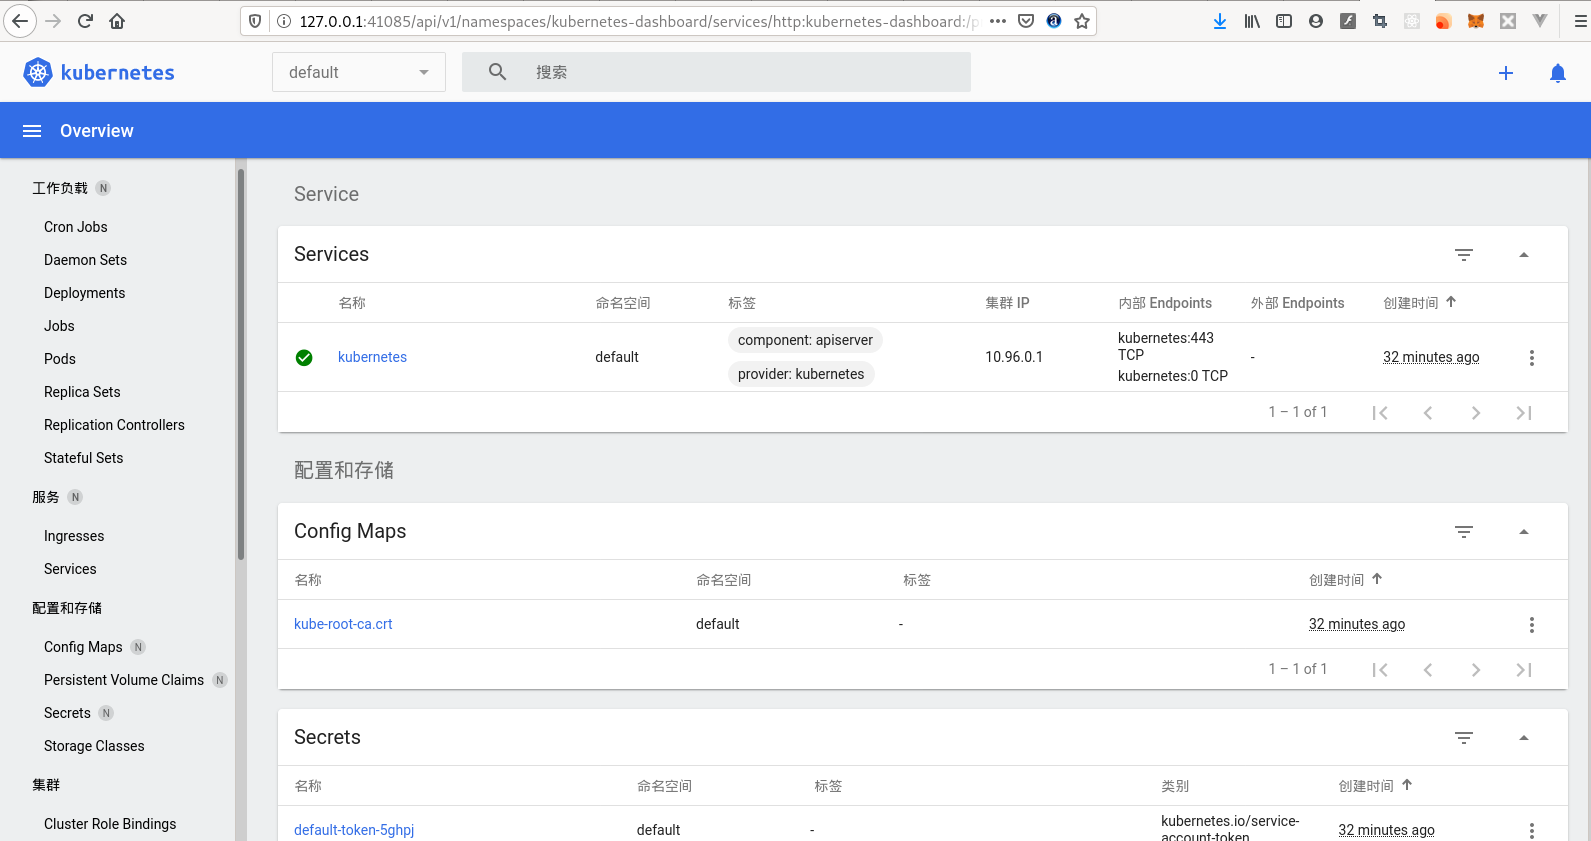
Task: Click the search input field
Action: tap(740, 72)
